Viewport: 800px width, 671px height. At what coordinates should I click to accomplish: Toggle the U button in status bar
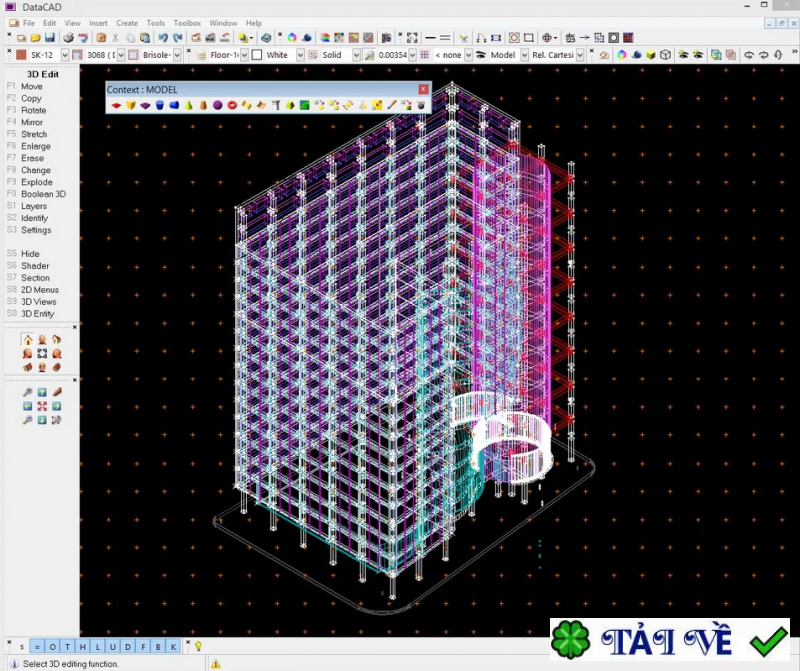pos(113,647)
